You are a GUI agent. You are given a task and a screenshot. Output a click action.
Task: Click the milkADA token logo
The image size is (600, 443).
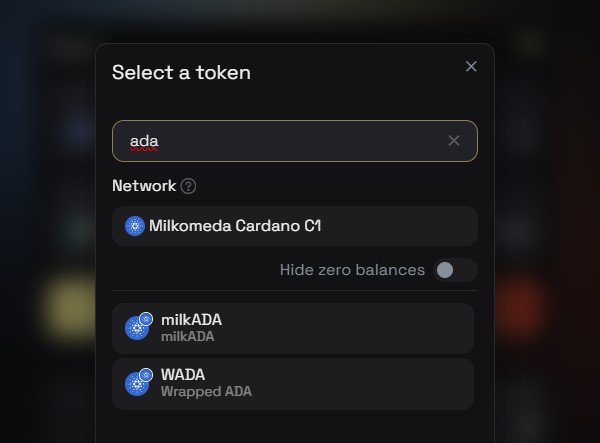(x=137, y=328)
